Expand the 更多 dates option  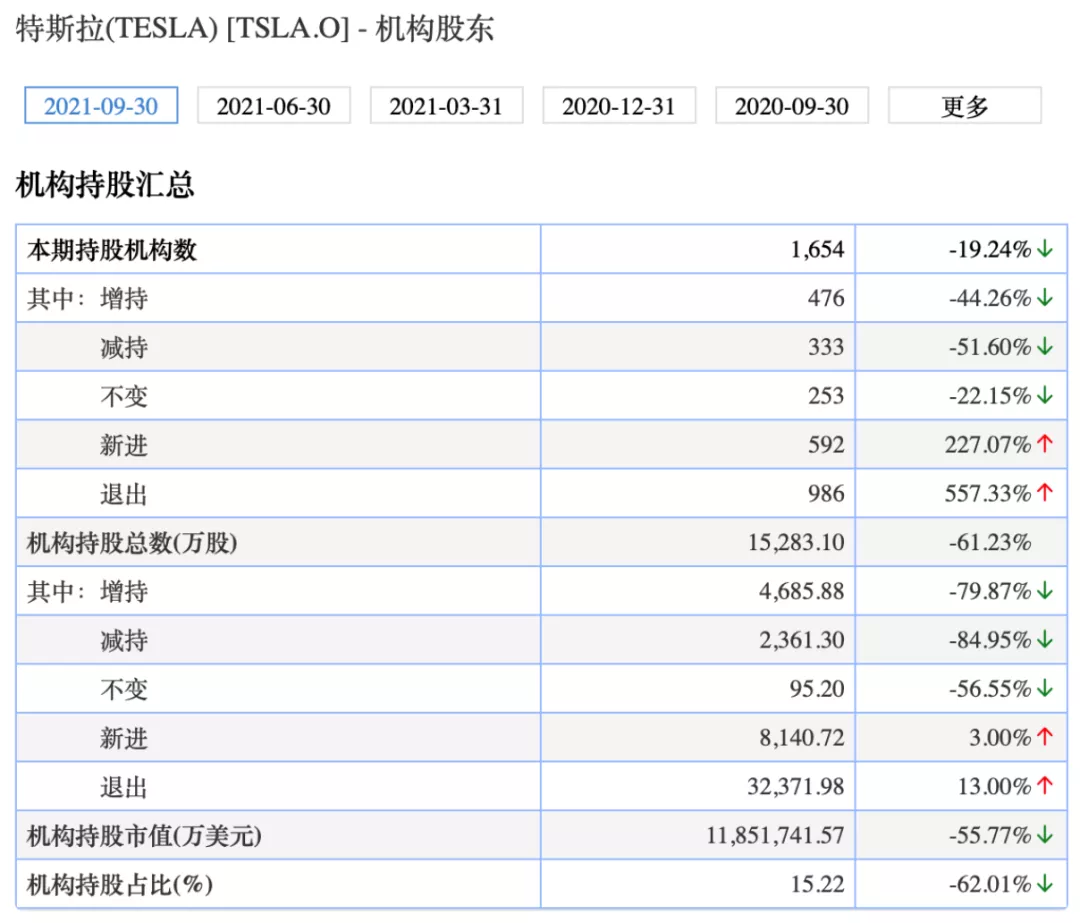click(x=964, y=106)
